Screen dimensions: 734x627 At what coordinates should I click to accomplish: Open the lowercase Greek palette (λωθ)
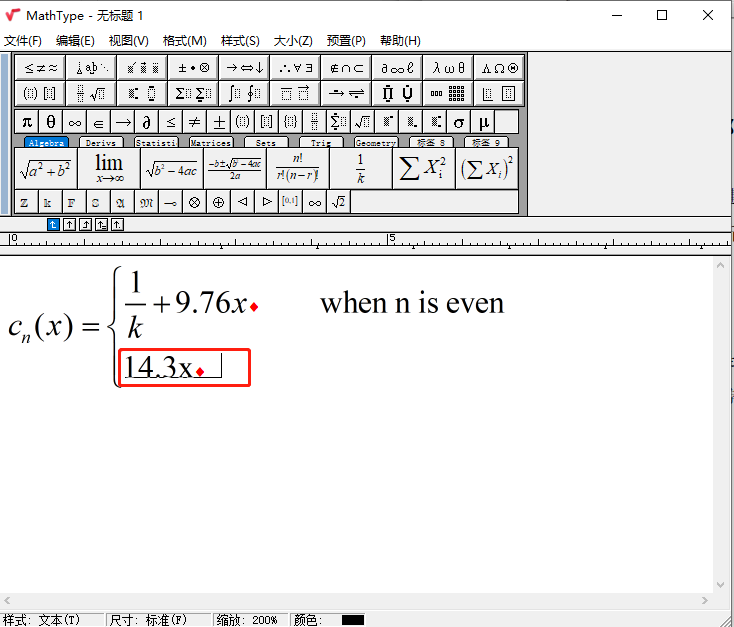pyautogui.click(x=448, y=68)
